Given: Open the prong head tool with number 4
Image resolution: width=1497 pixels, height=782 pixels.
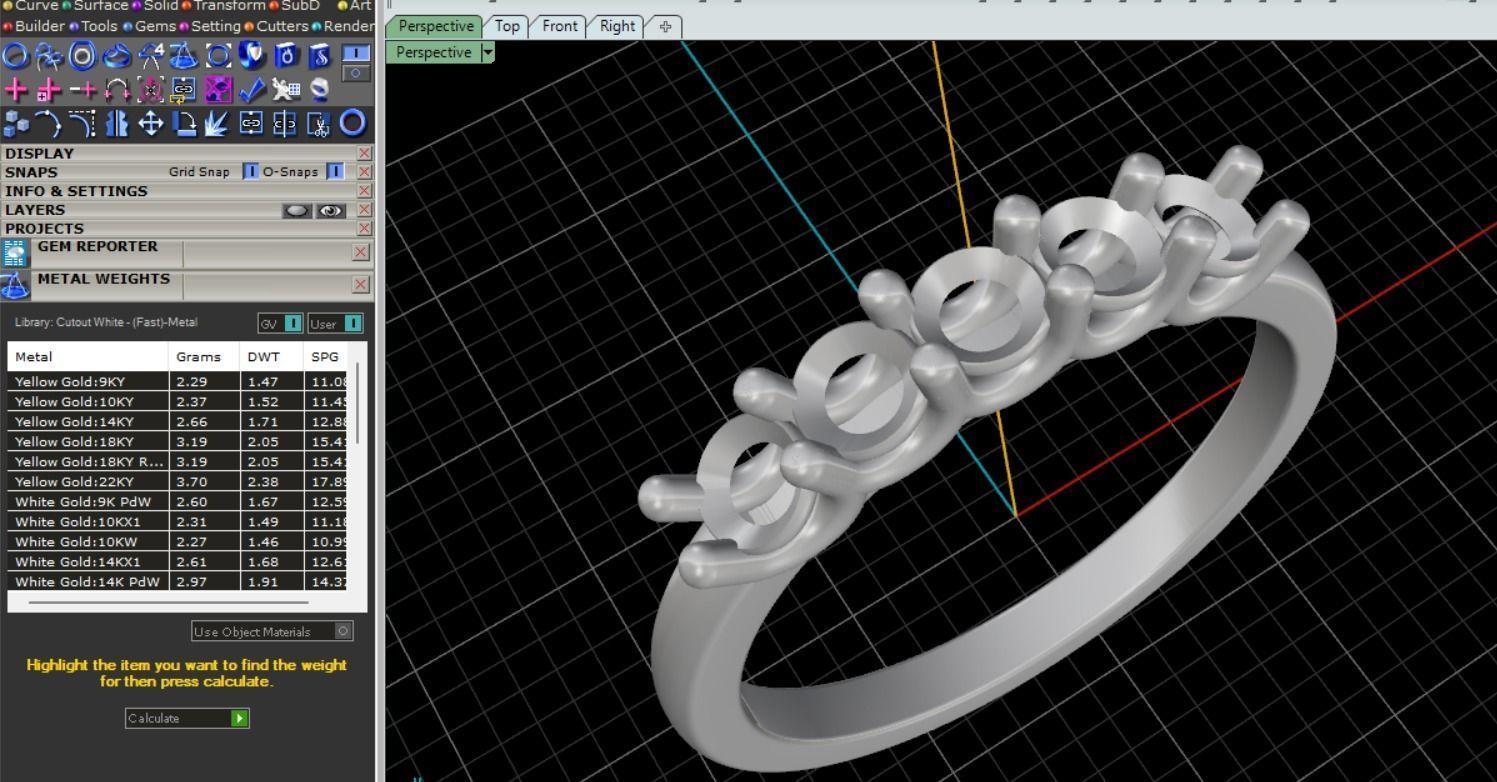Looking at the screenshot, I should pos(150,56).
